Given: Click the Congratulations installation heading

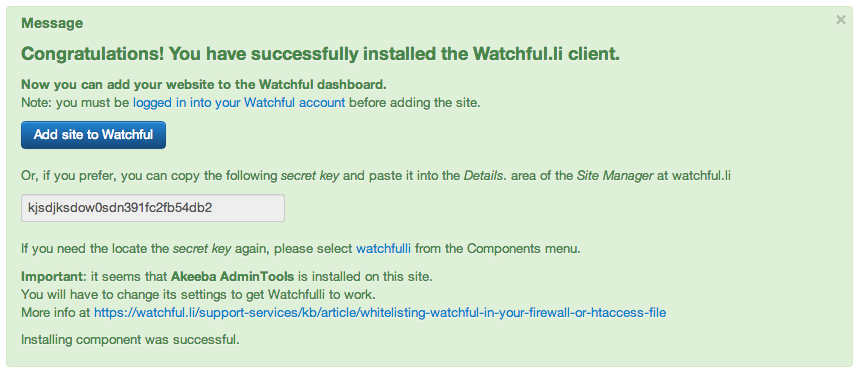Looking at the screenshot, I should (x=320, y=54).
